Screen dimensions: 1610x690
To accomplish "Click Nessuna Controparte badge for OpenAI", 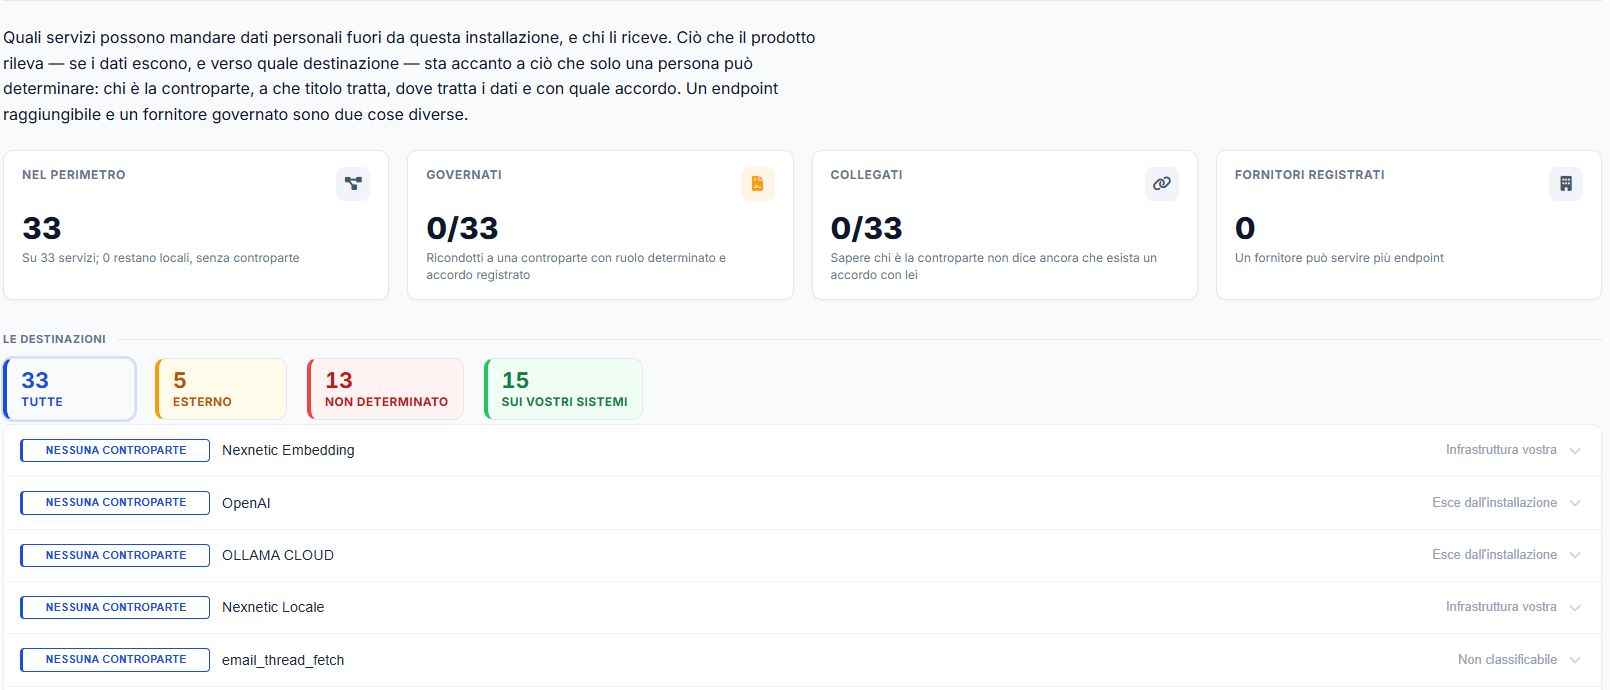I will pyautogui.click(x=115, y=502).
